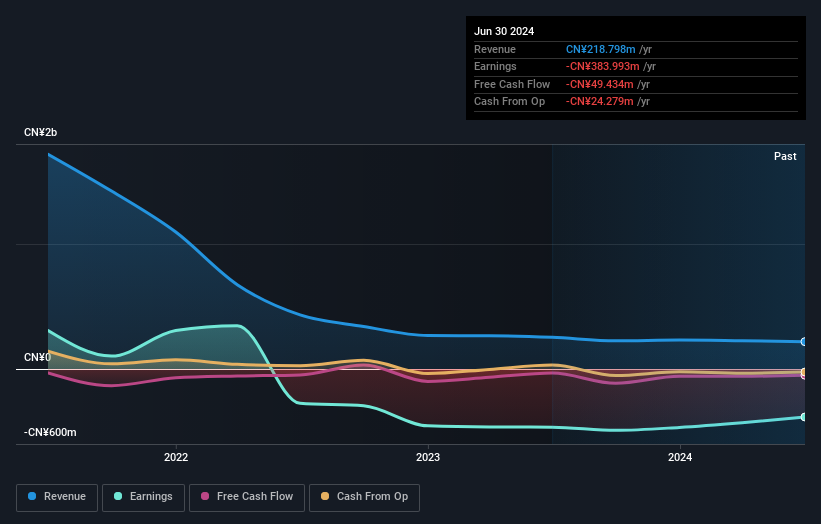
Task: Click the blue Revenue end-point marker
Action: tap(804, 342)
